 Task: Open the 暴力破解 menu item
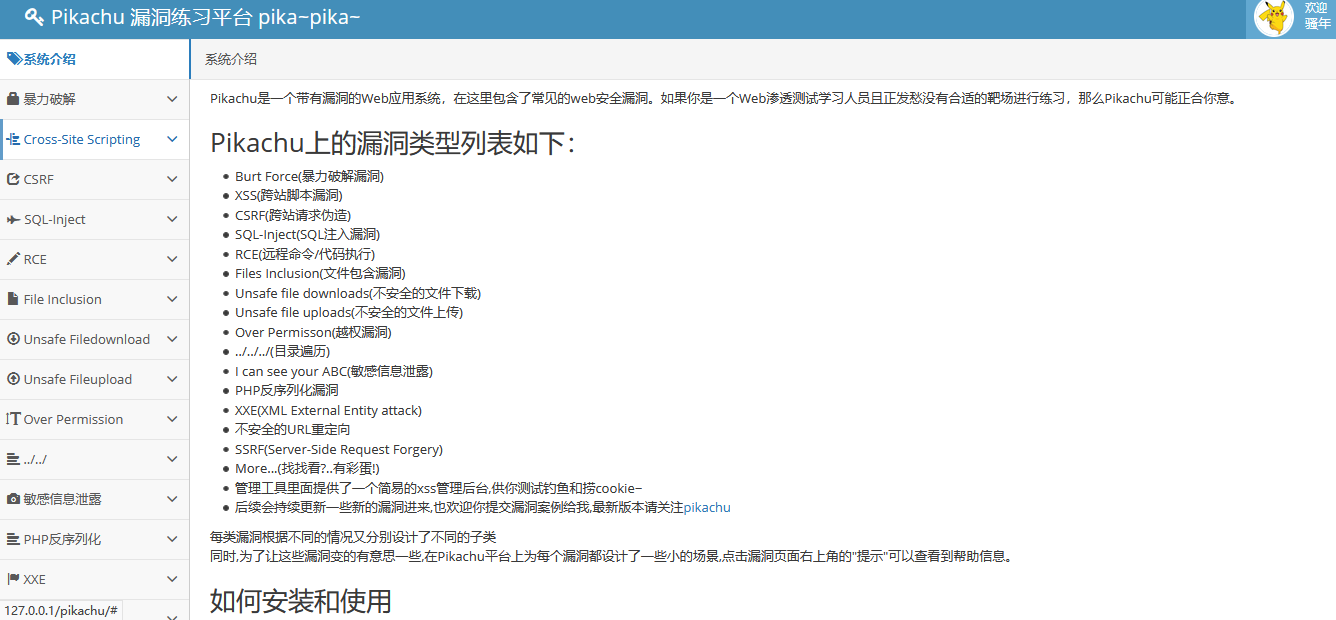[94, 99]
